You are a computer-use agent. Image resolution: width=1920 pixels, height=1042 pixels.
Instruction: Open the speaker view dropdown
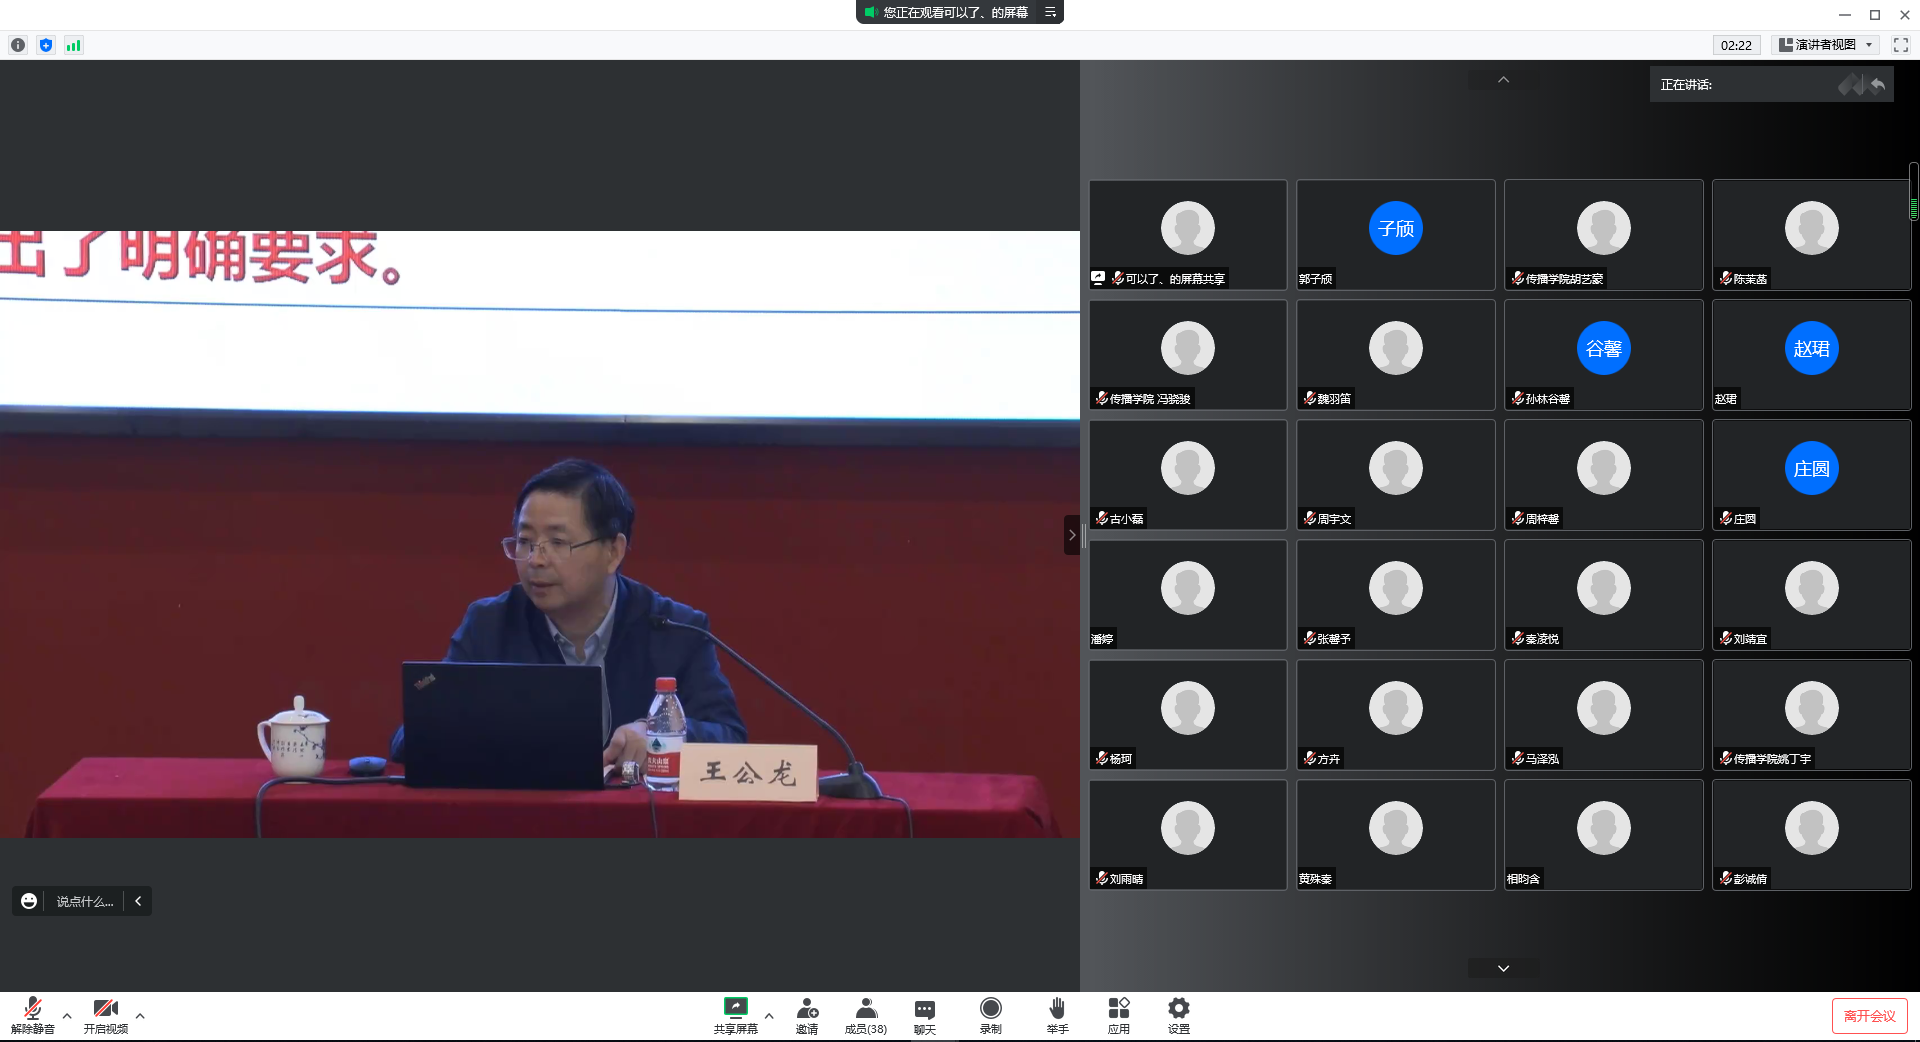(x=1825, y=45)
